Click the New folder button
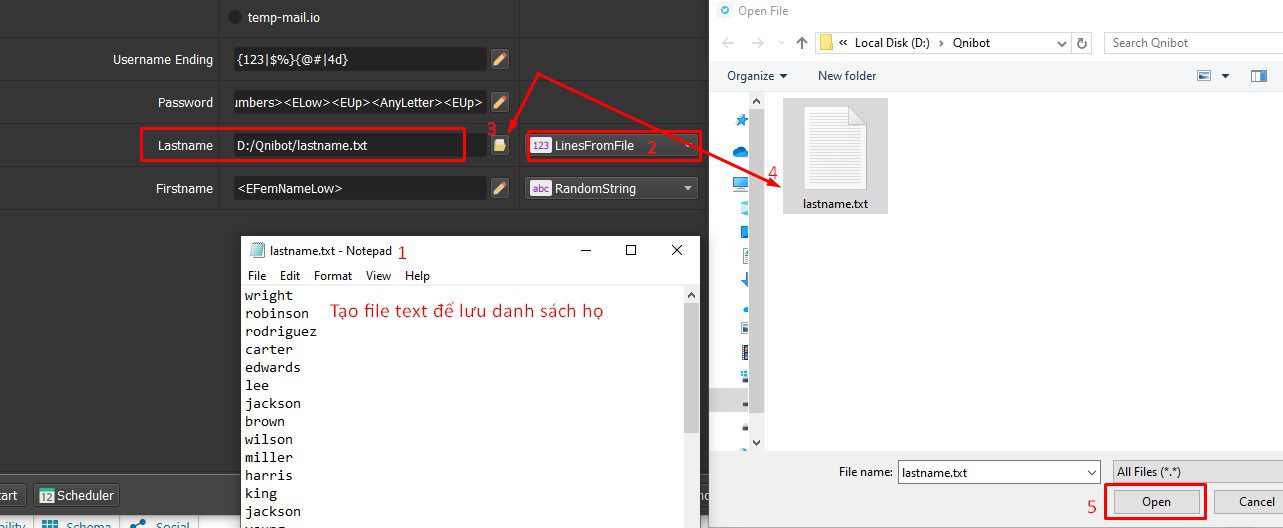The height and width of the screenshot is (528, 1283). coord(847,76)
